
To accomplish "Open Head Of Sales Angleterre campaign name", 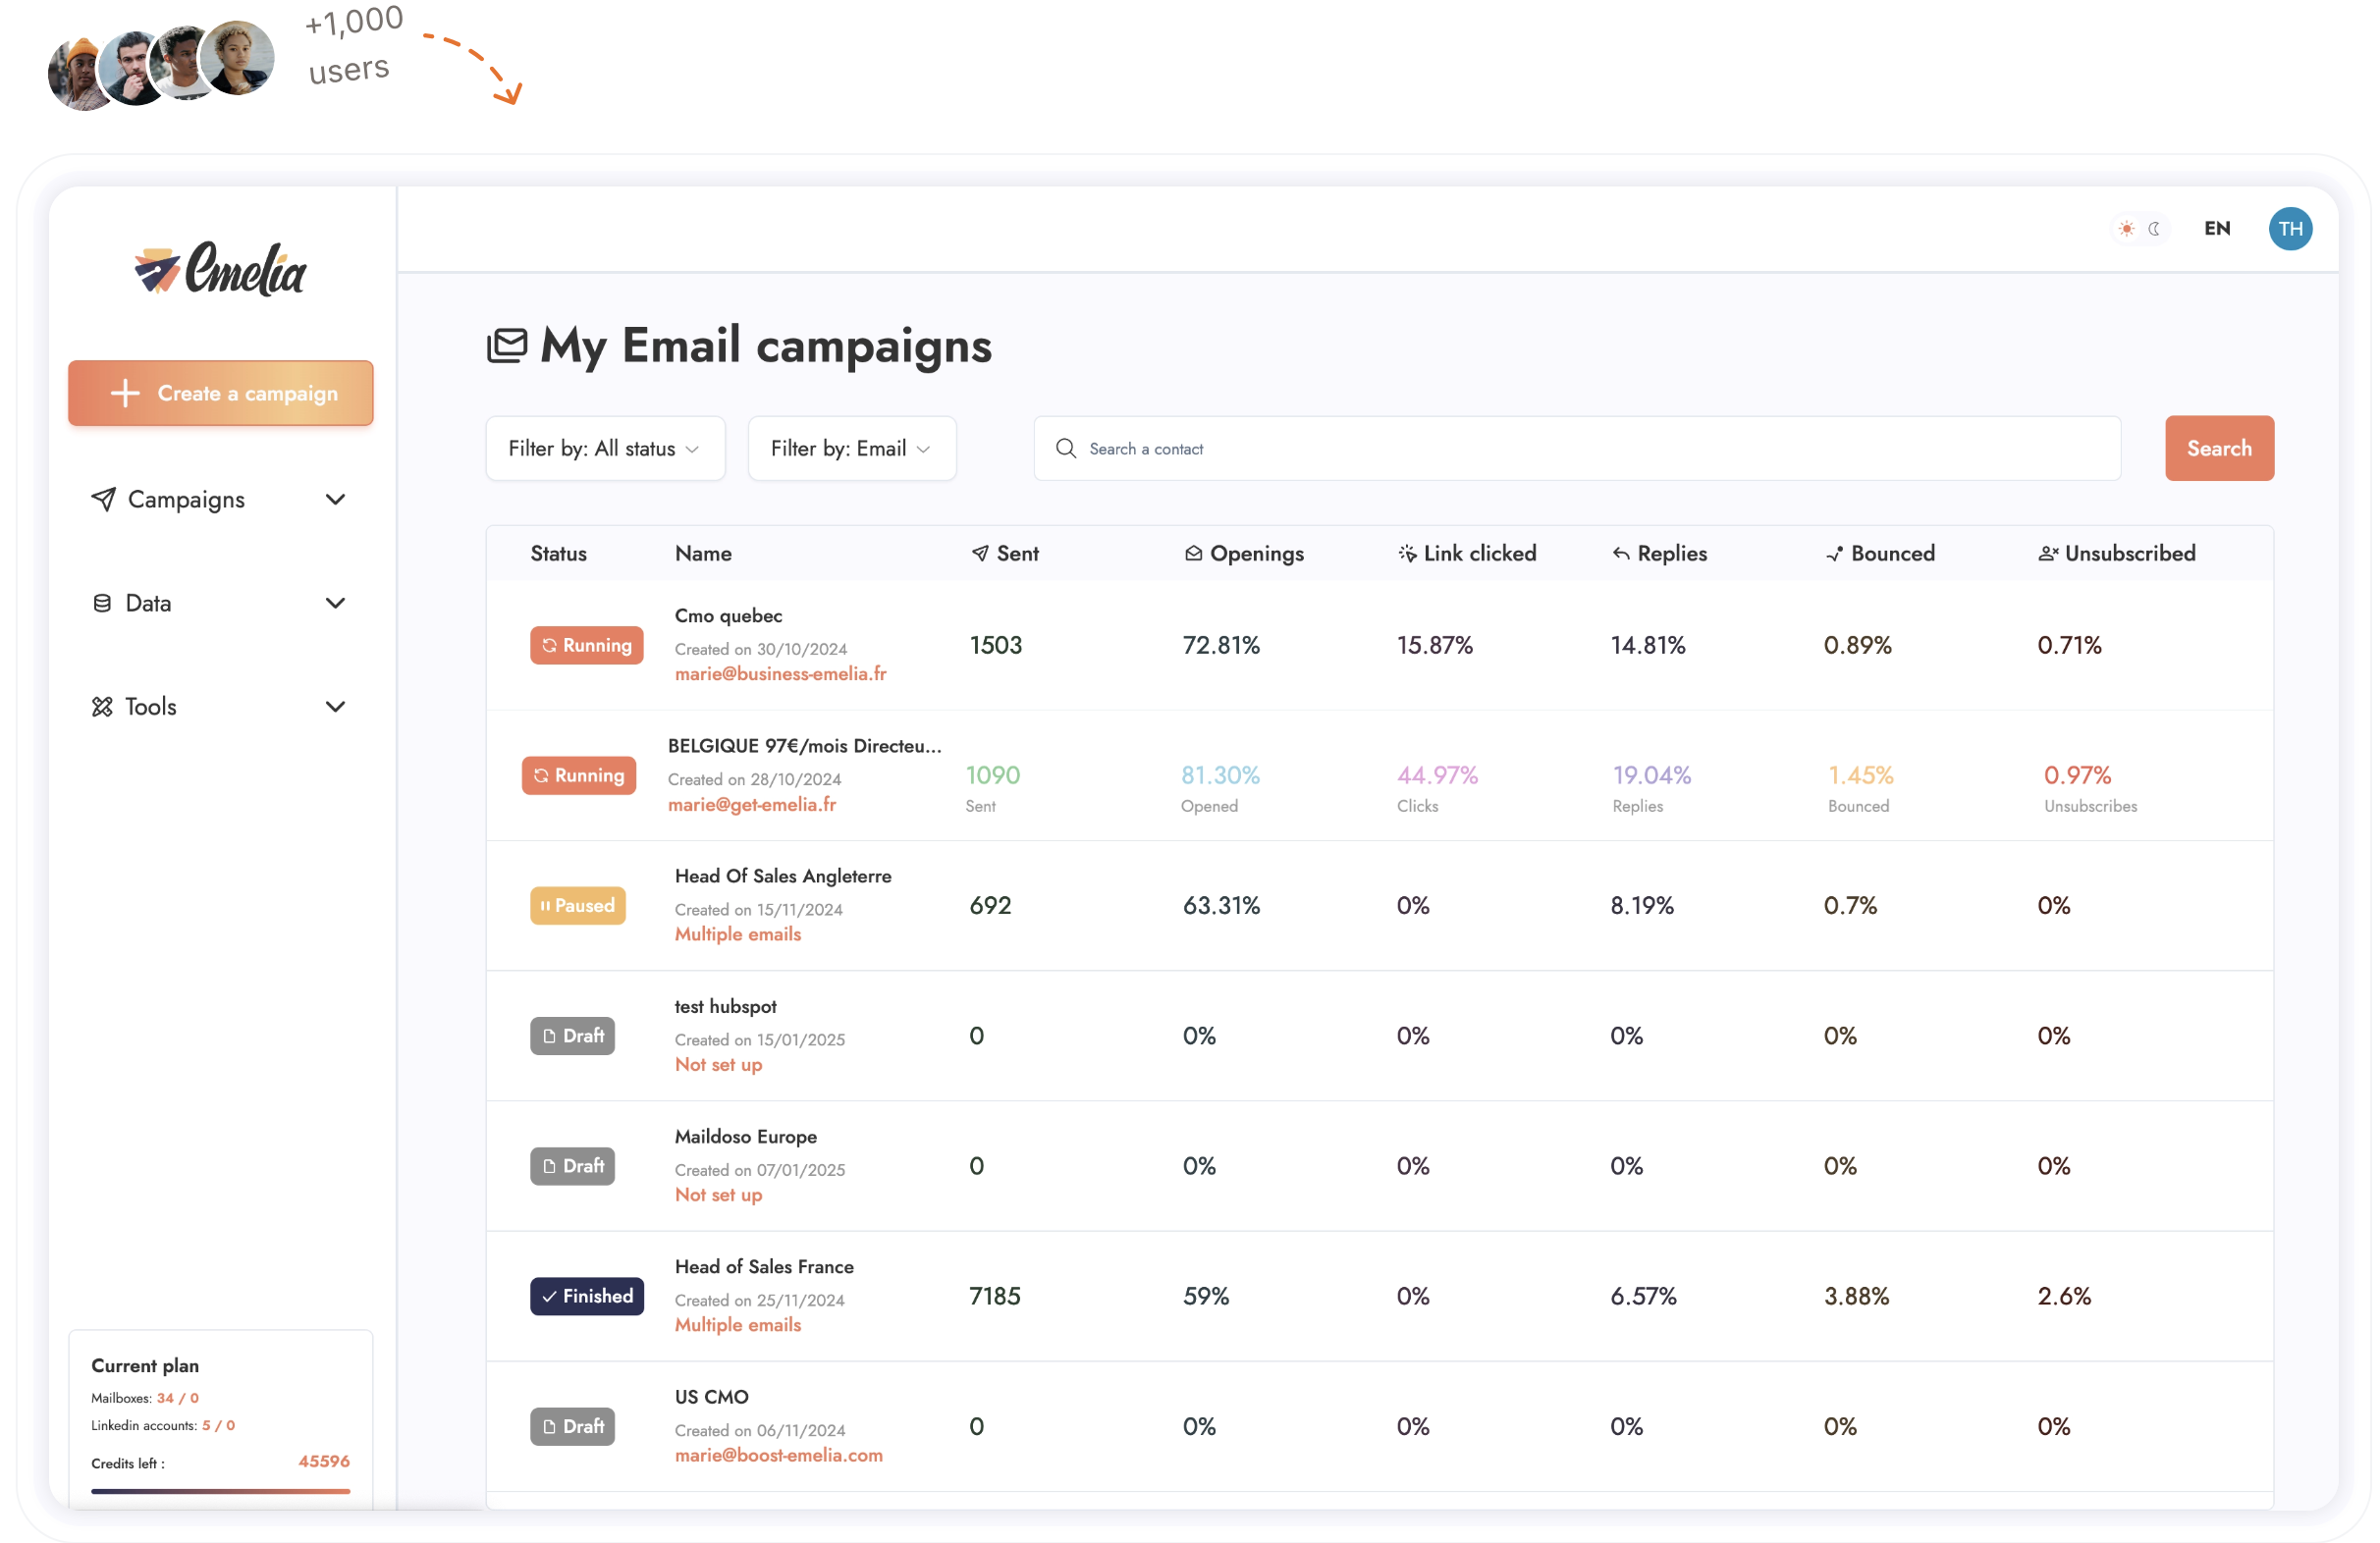I will (x=783, y=877).
